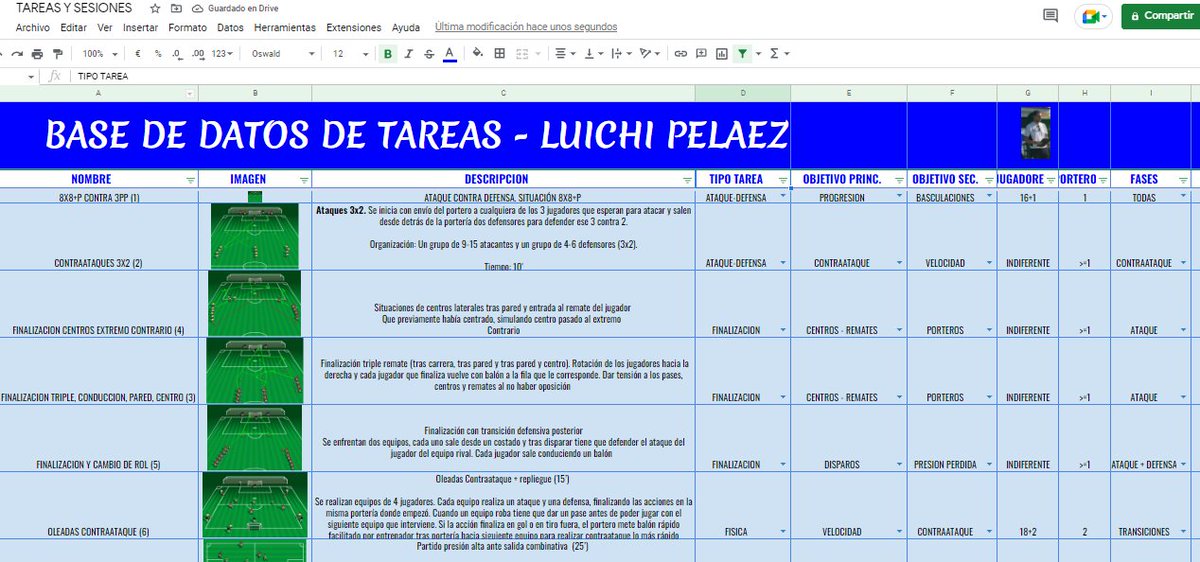Open the comment history icon
The height and width of the screenshot is (562, 1200).
1050,15
